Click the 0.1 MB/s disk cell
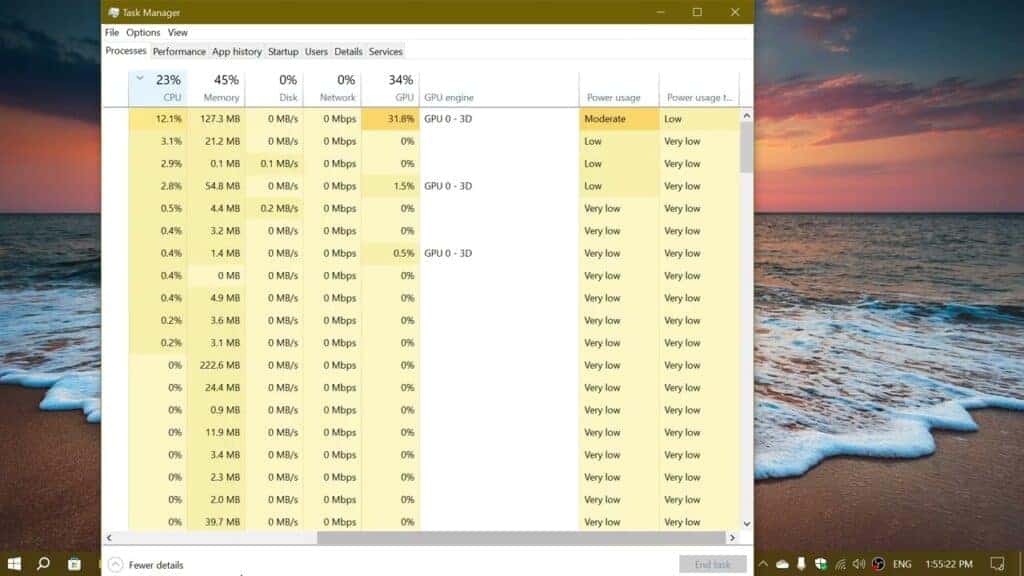 pos(274,164)
